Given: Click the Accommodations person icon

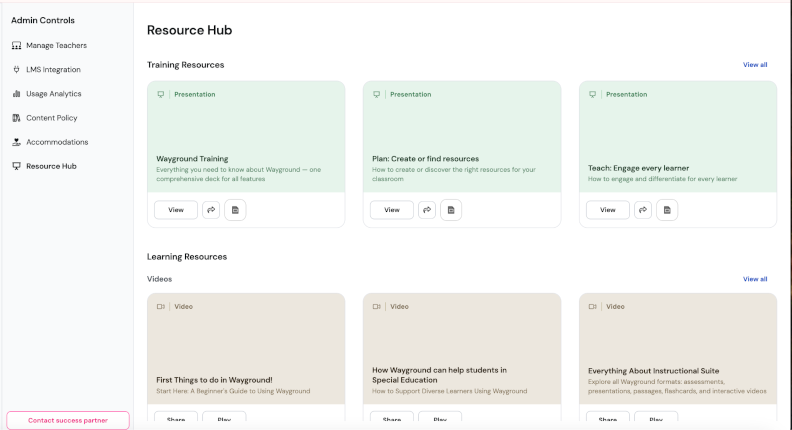Looking at the screenshot, I should click(16, 142).
